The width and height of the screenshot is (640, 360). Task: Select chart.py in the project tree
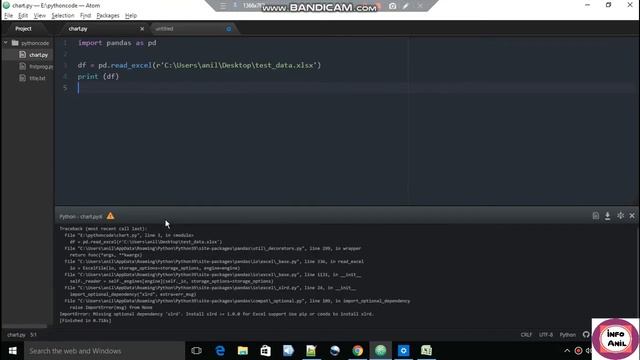38,55
